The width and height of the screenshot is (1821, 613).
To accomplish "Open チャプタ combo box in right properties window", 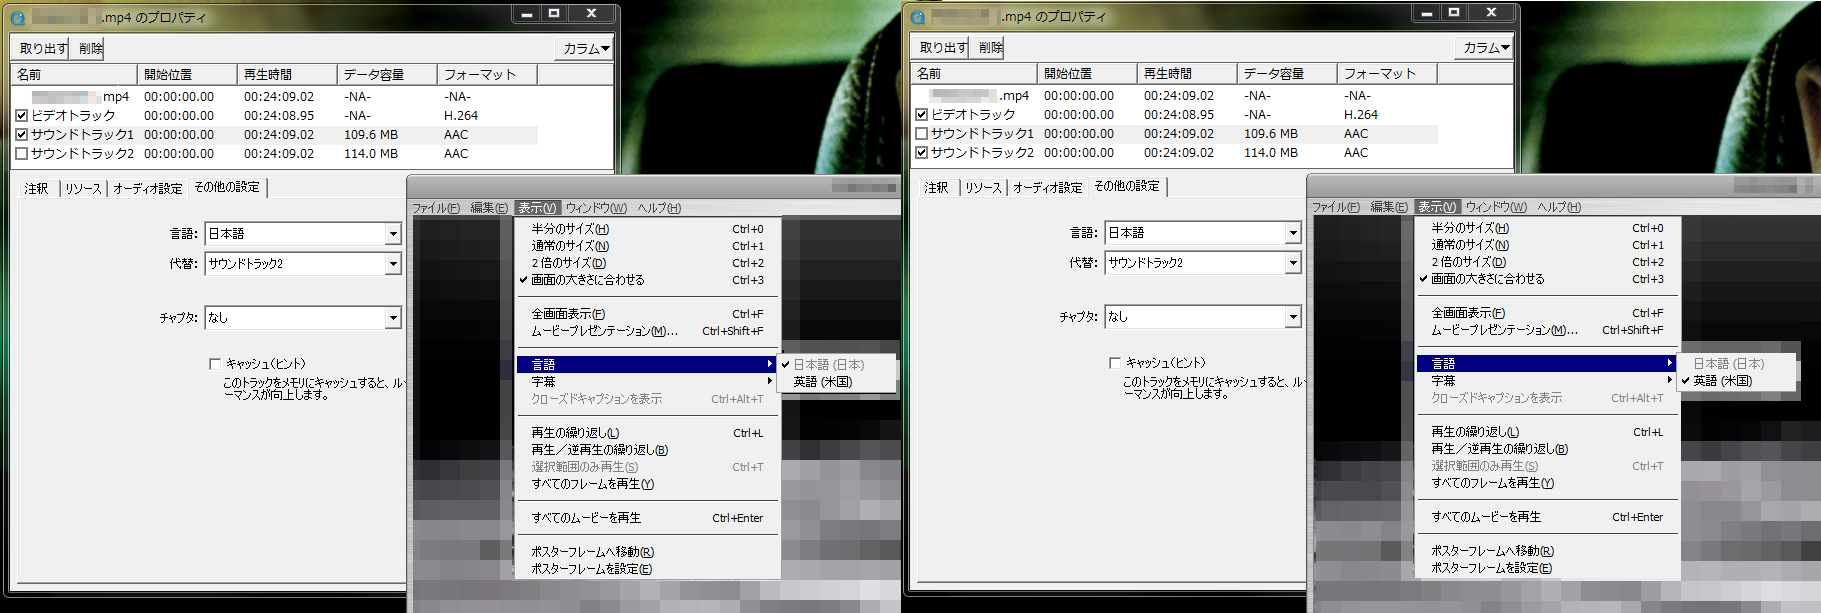I will 1203,317.
